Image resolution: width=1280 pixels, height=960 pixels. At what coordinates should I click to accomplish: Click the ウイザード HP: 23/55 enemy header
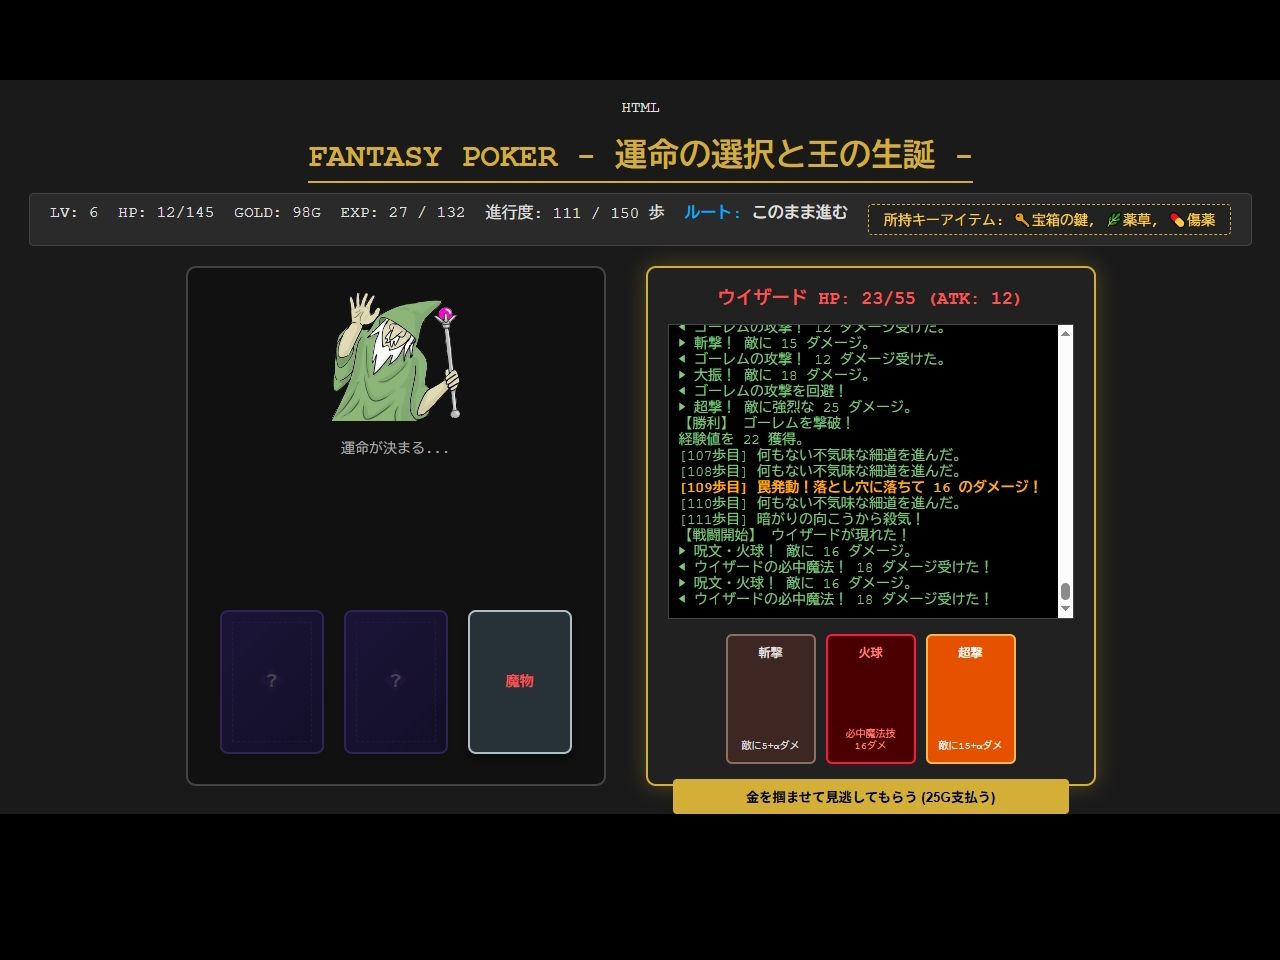pyautogui.click(x=870, y=298)
